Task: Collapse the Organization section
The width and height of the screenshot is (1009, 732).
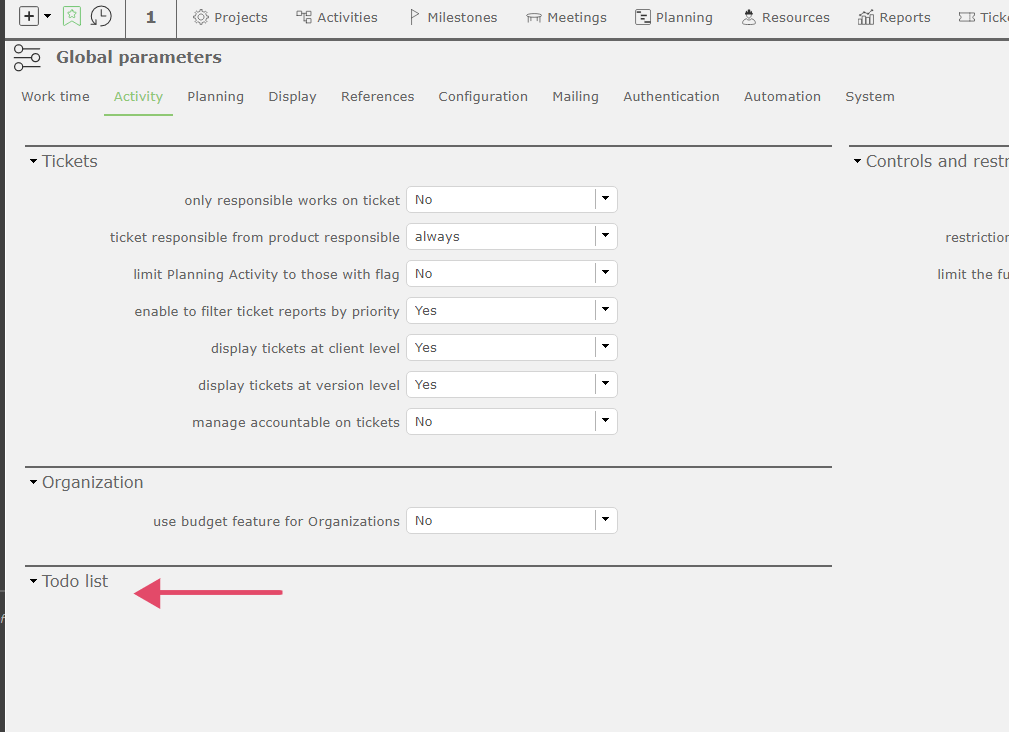Action: tap(34, 483)
